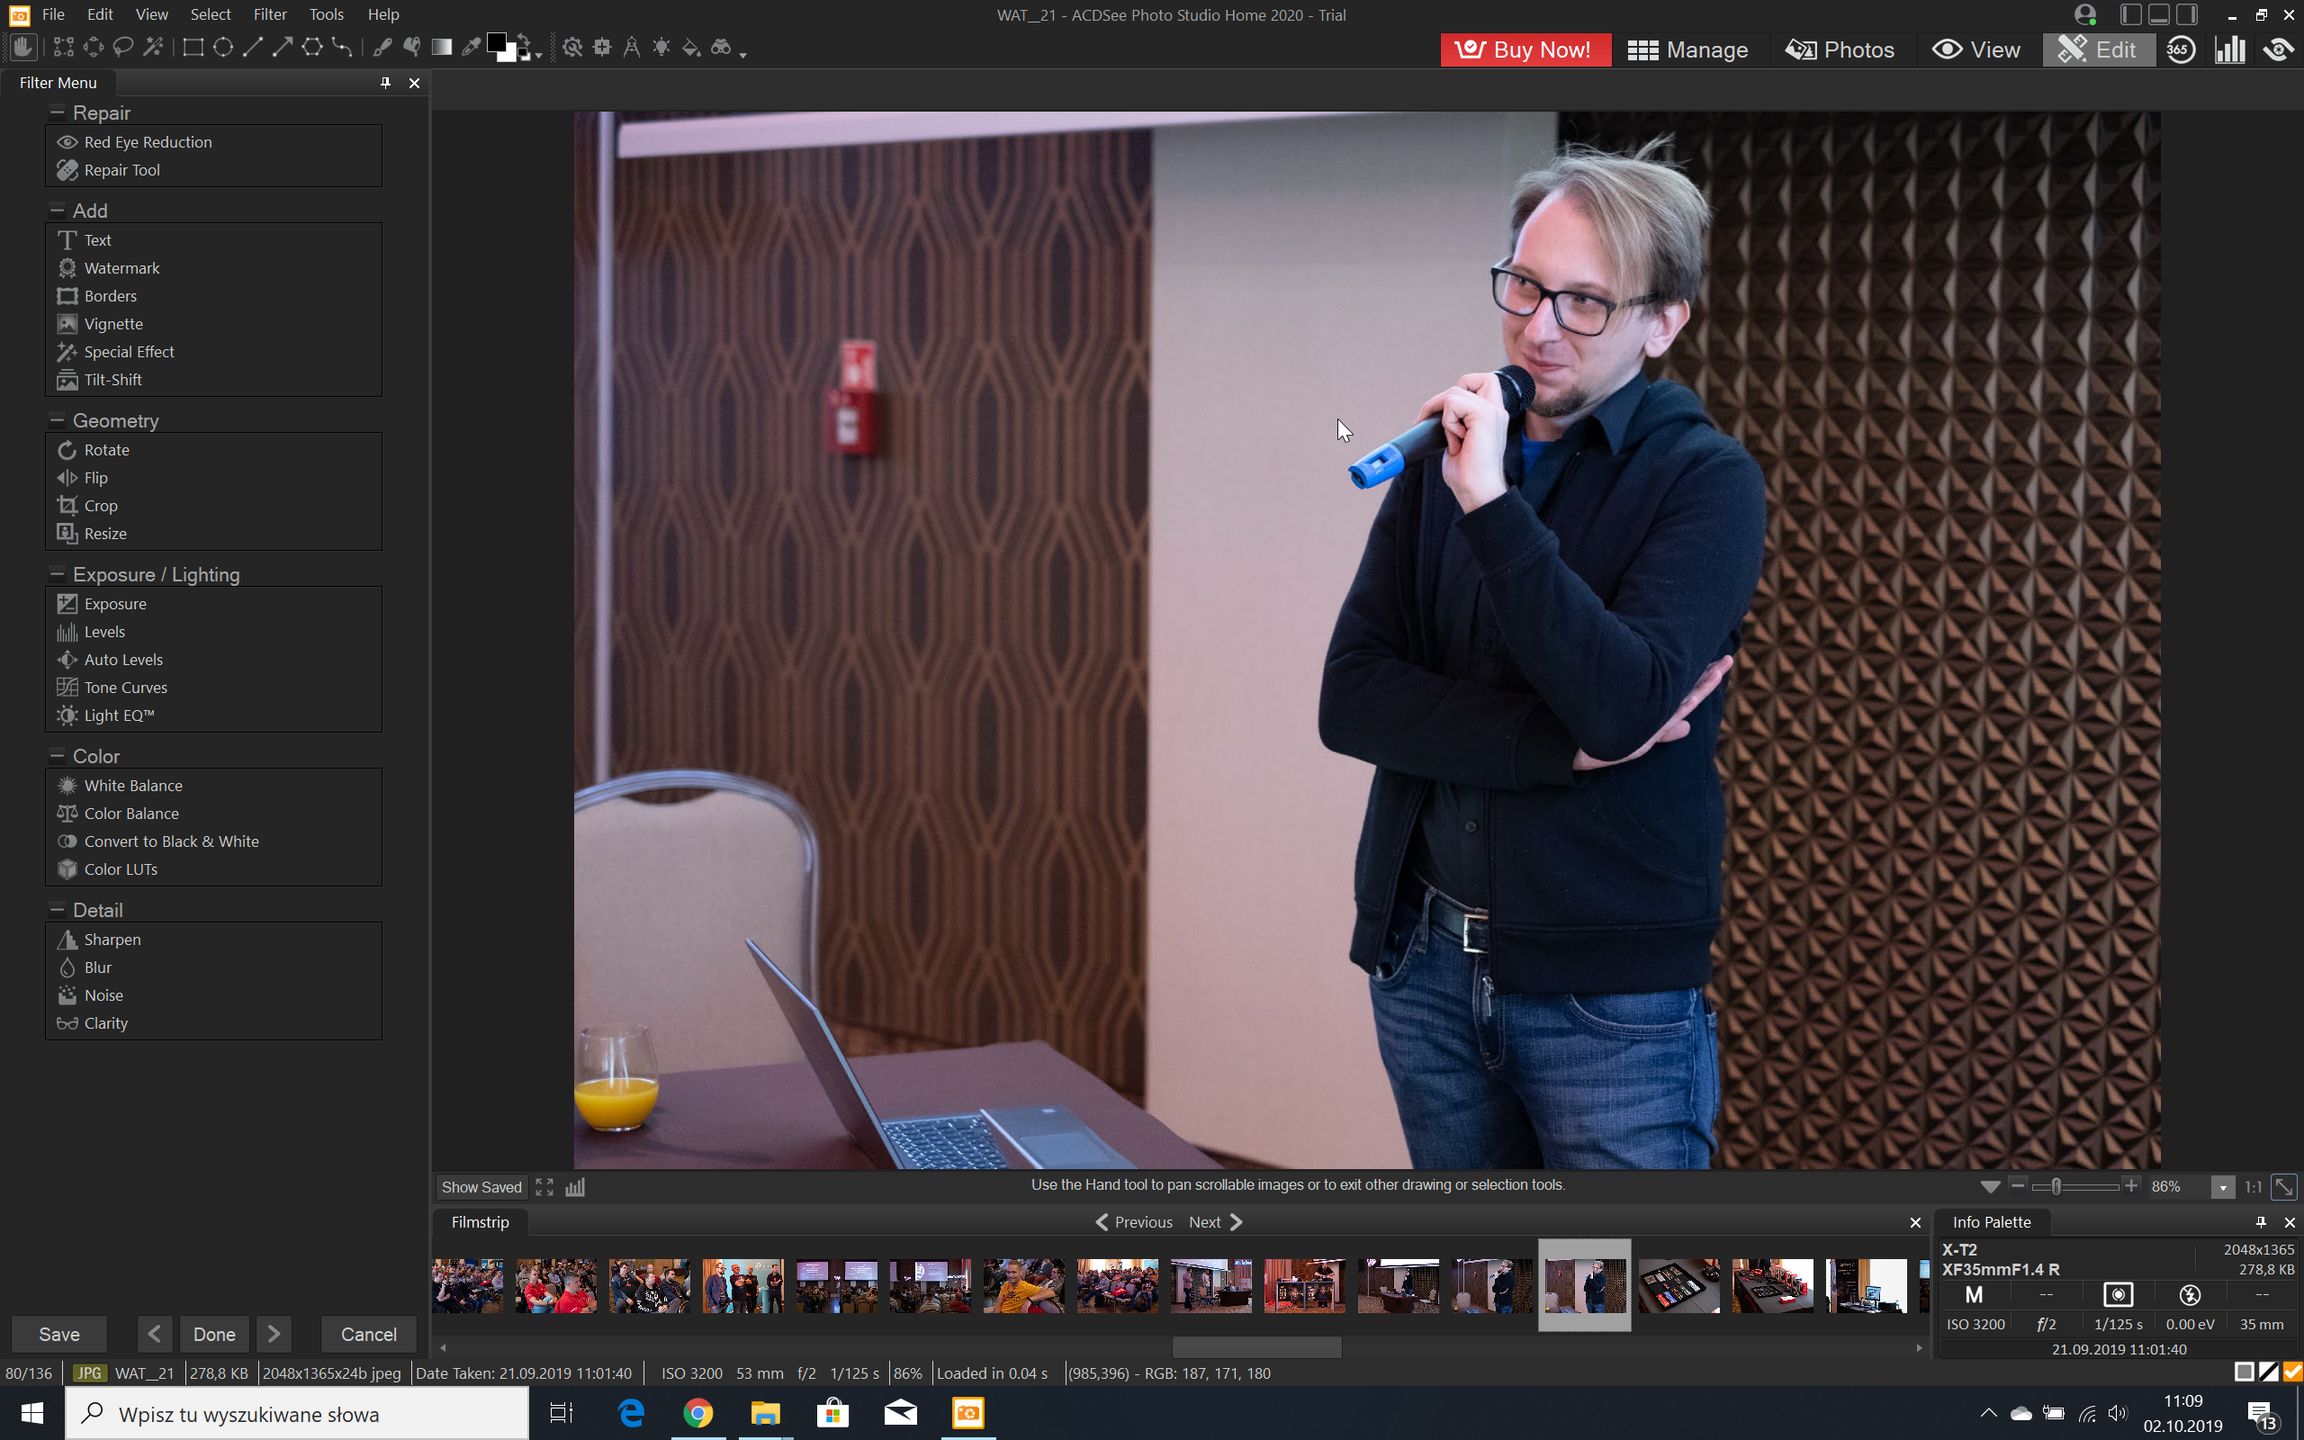
Task: Open the Red Eye Reduction filter
Action: 147,142
